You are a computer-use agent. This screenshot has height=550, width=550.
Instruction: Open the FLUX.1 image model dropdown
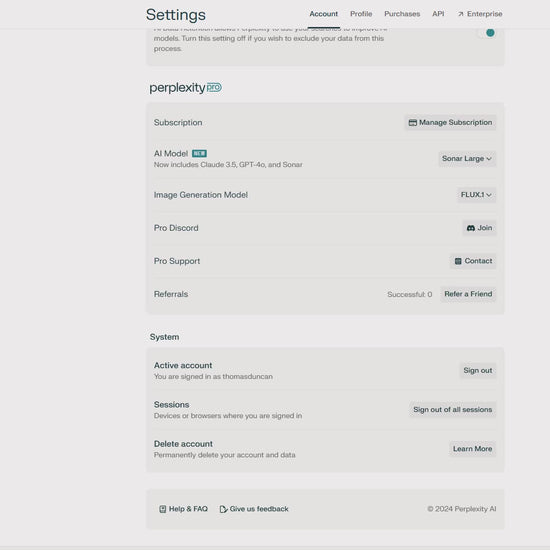click(x=476, y=195)
